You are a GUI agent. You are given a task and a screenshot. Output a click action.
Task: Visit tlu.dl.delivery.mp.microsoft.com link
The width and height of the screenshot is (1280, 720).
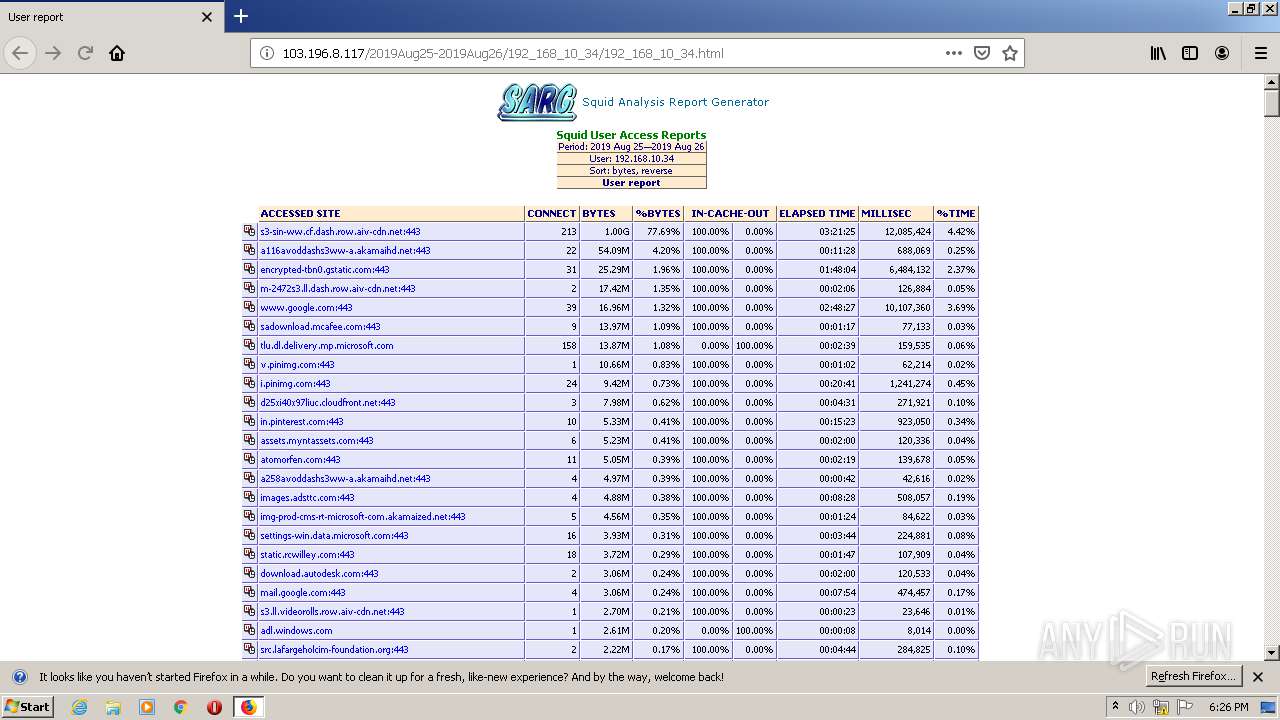327,346
